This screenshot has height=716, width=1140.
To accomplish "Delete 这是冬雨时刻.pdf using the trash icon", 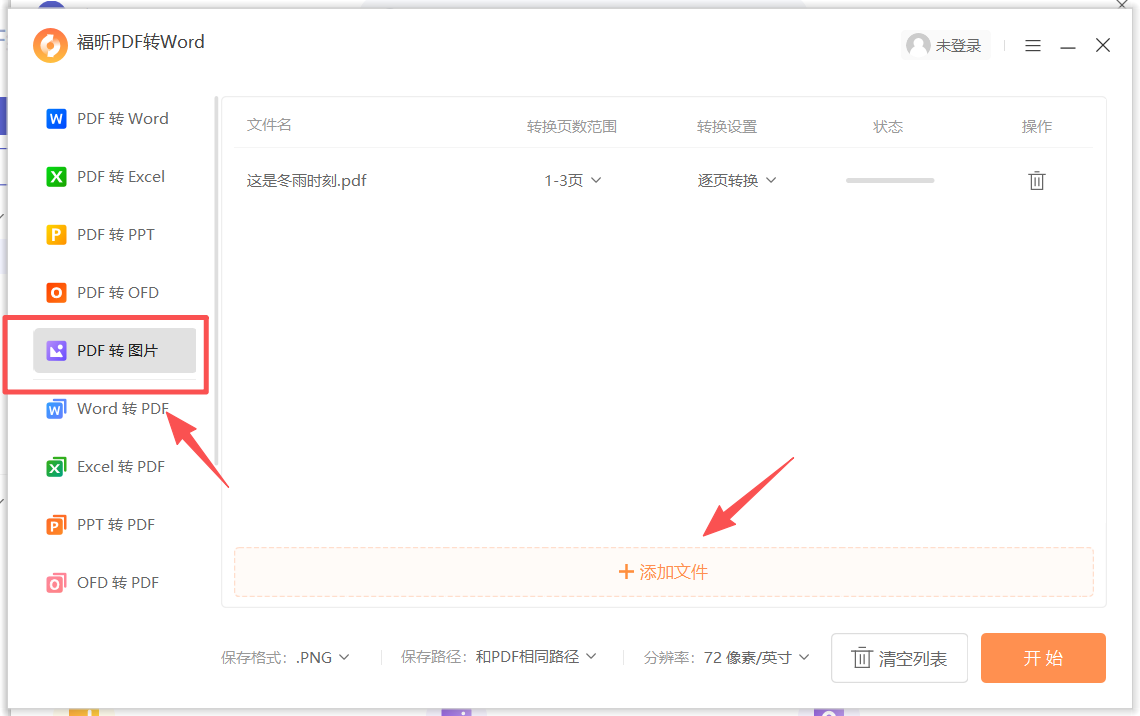I will (1036, 180).
